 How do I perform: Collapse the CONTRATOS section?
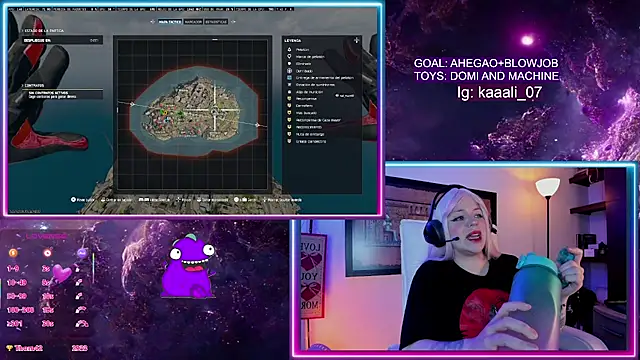click(33, 85)
